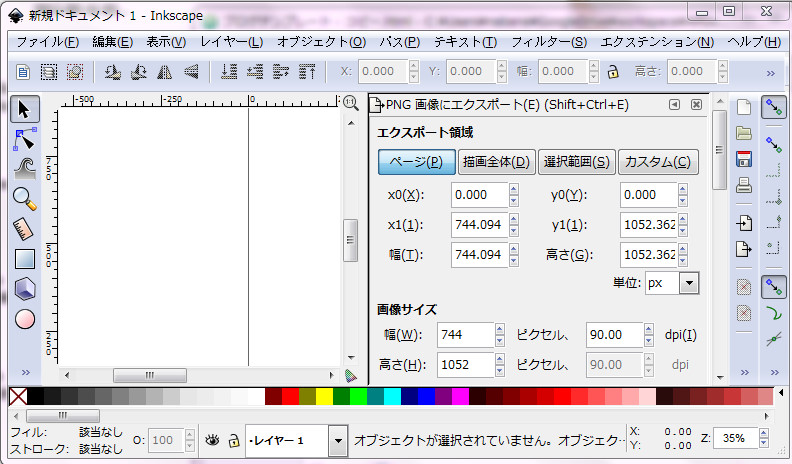Click Print icon in command bar
This screenshot has height=464, width=792.
744,185
